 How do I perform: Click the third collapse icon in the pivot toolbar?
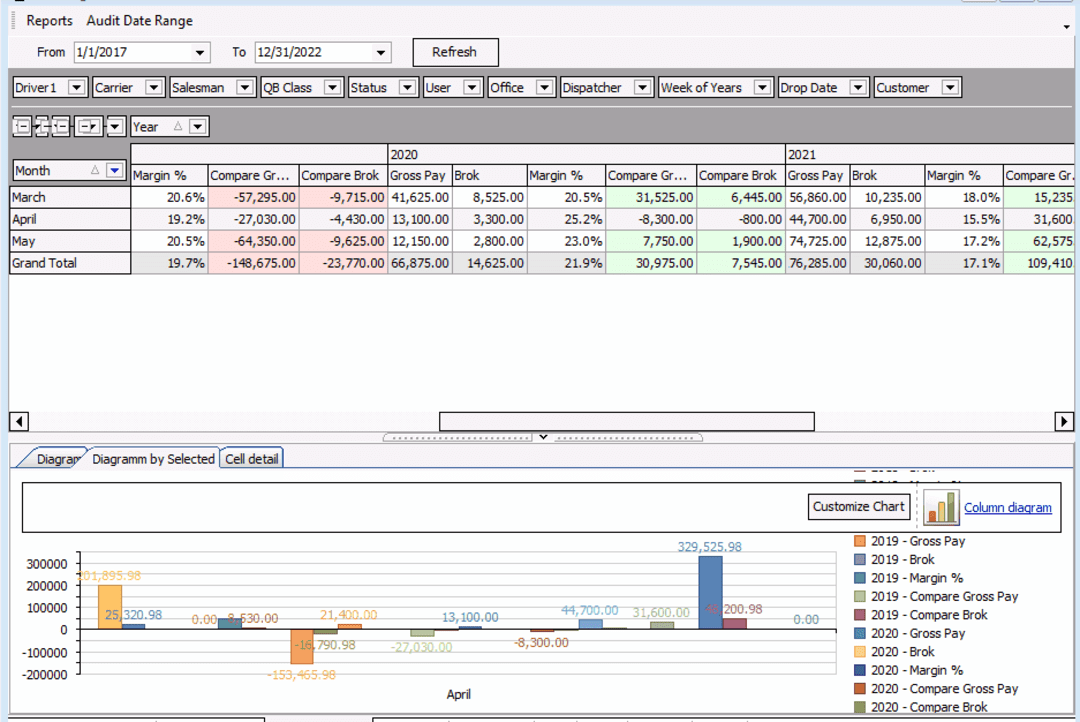59,126
